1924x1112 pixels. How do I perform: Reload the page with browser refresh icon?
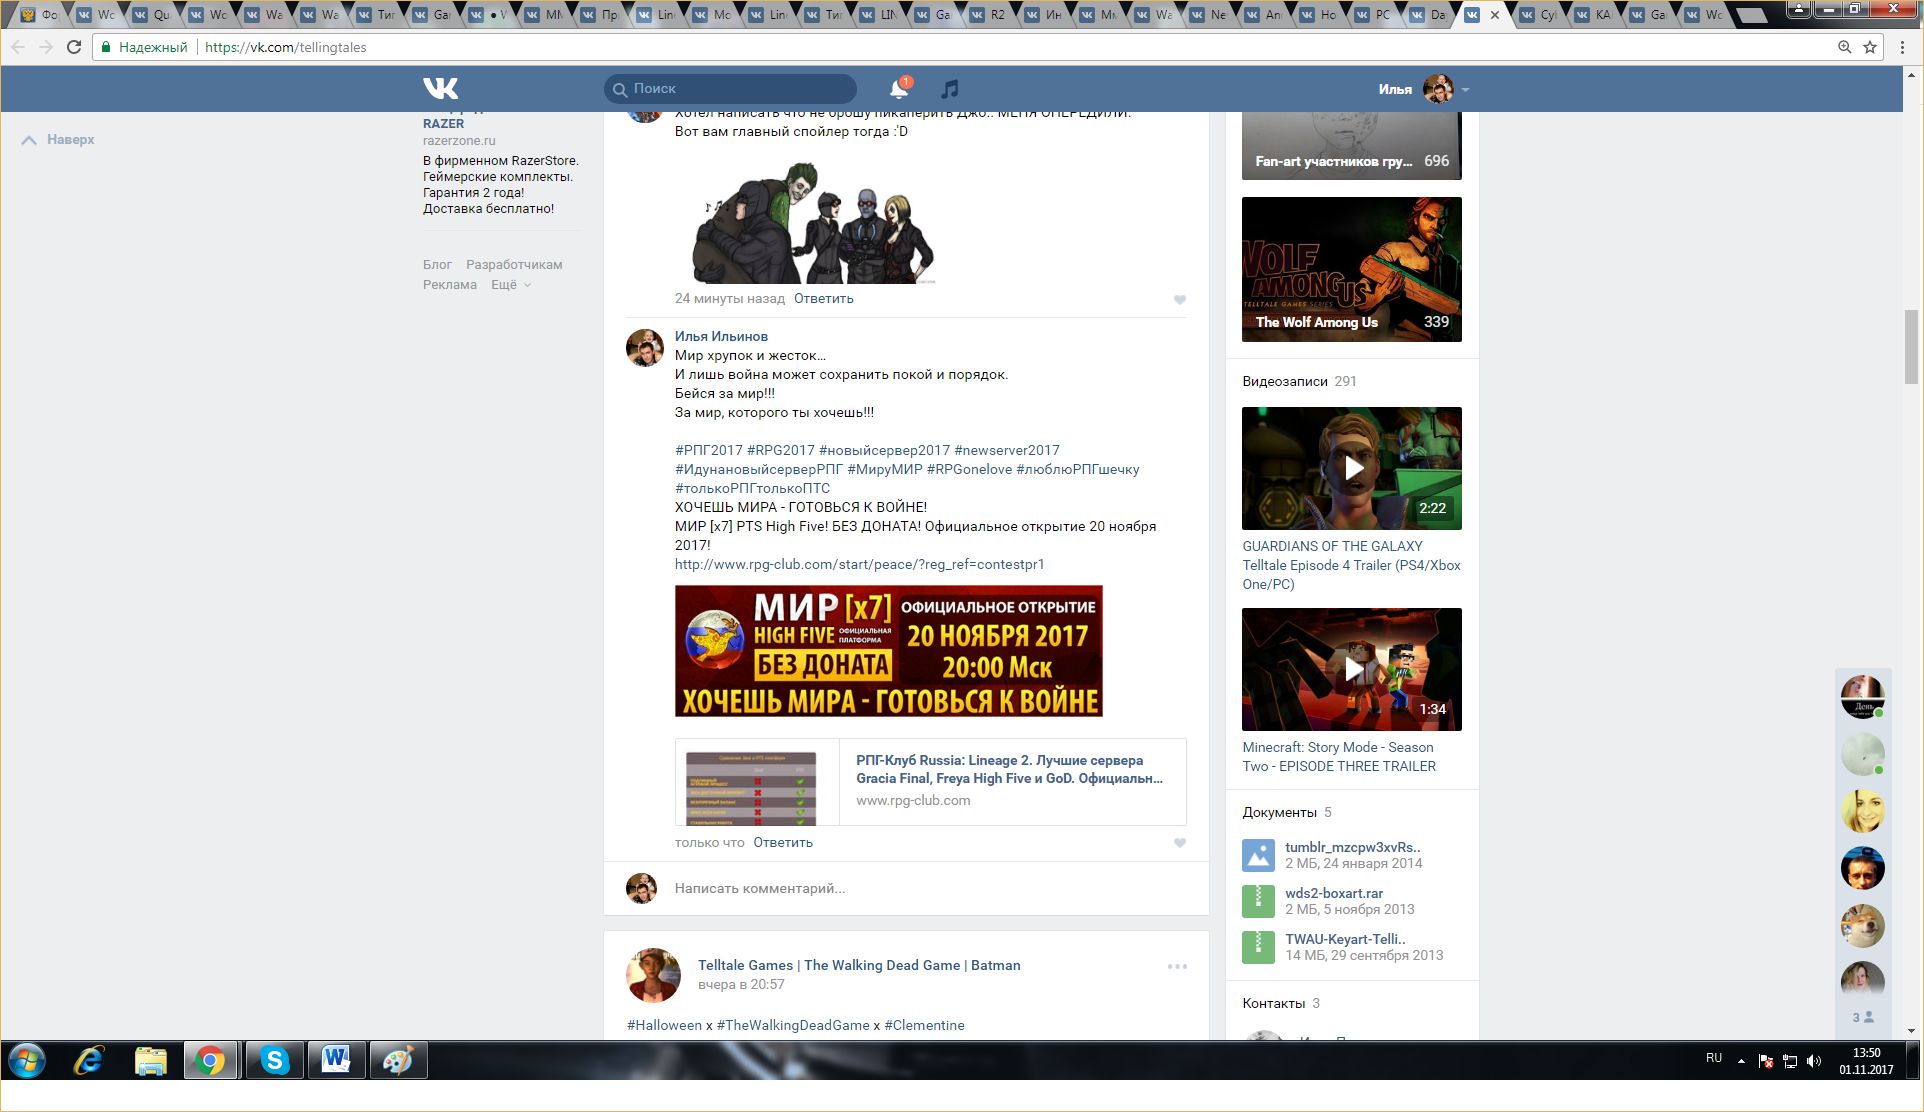coord(74,47)
